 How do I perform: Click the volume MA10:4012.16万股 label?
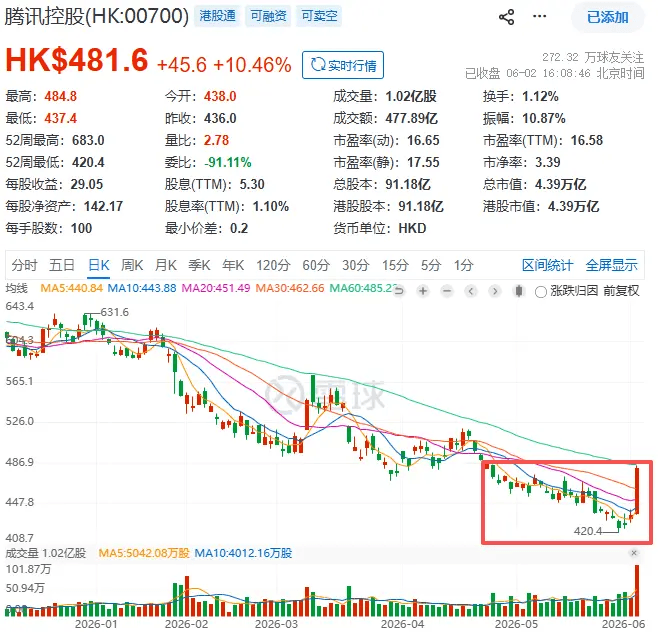(243, 553)
